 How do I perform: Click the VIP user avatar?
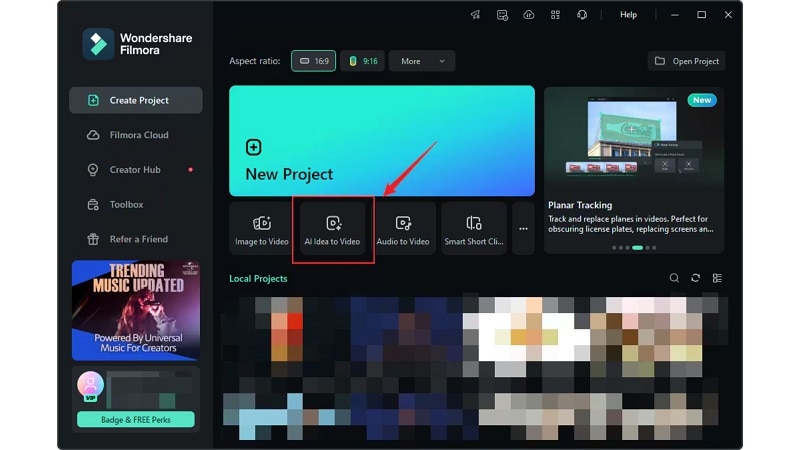point(90,386)
